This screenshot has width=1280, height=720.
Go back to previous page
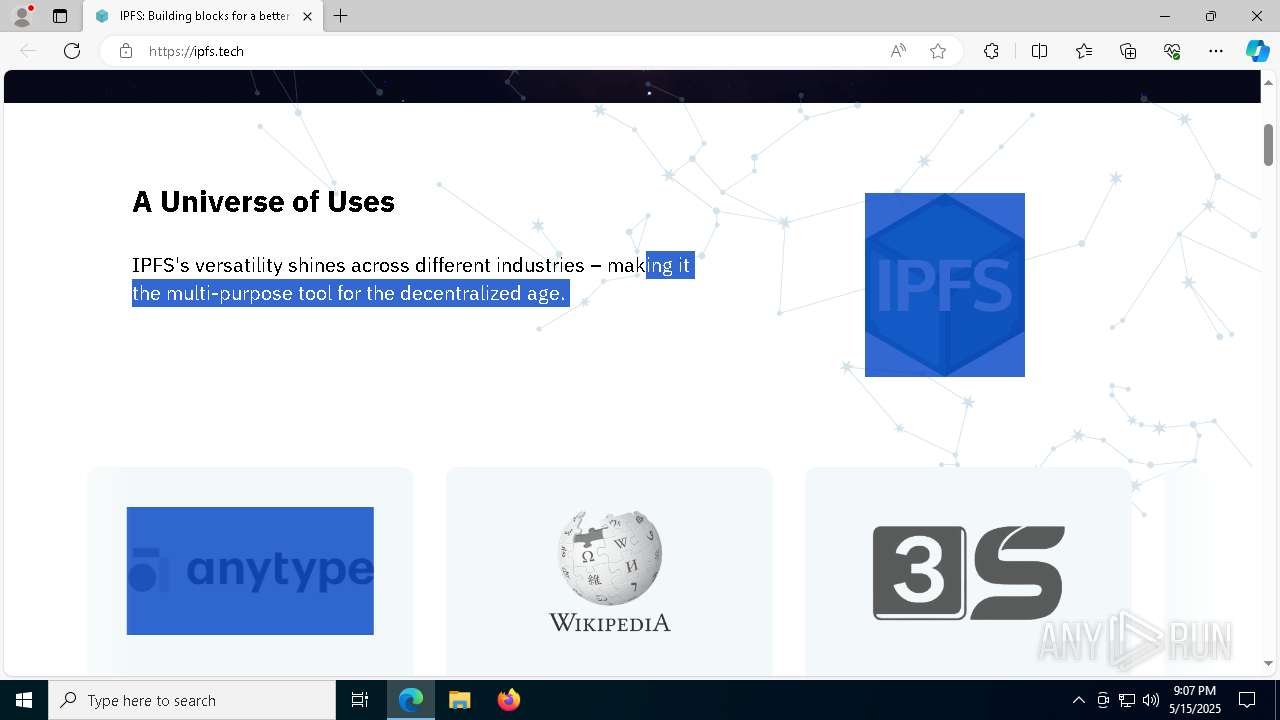tap(28, 51)
